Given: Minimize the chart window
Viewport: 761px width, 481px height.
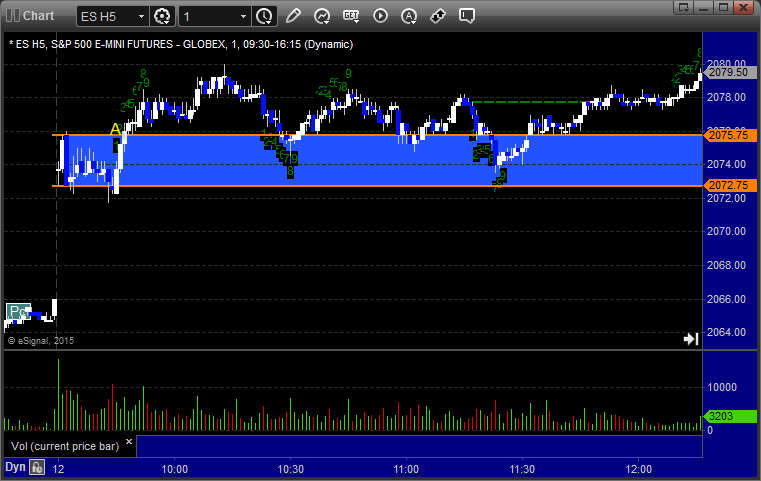Looking at the screenshot, I should 704,7.
